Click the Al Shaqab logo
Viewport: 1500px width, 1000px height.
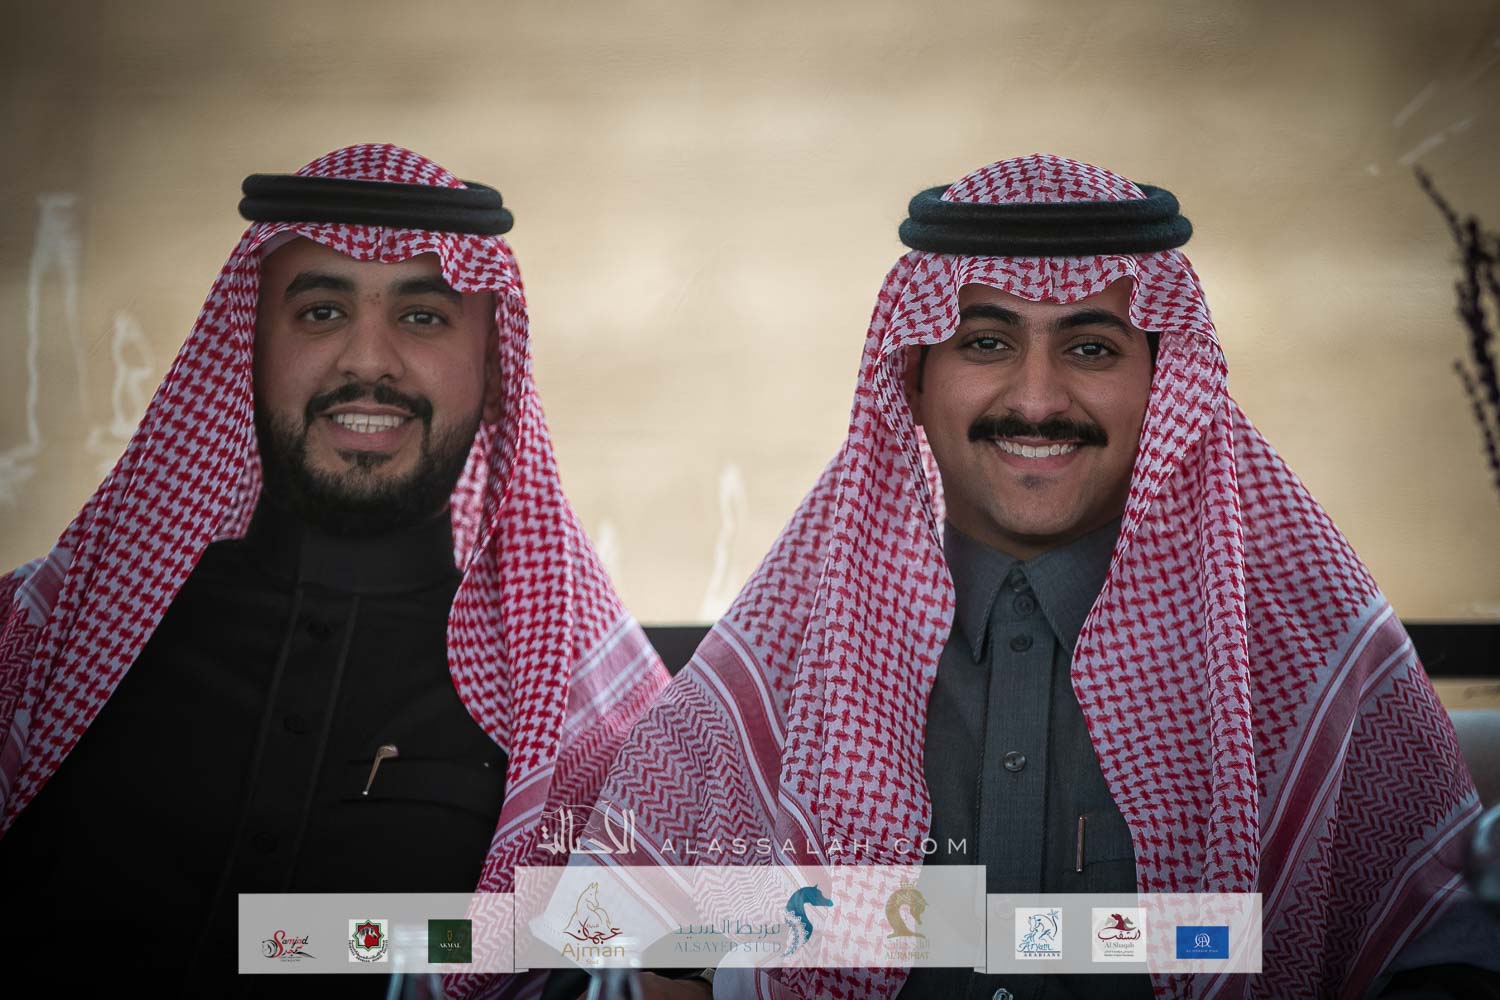pos(1117,935)
